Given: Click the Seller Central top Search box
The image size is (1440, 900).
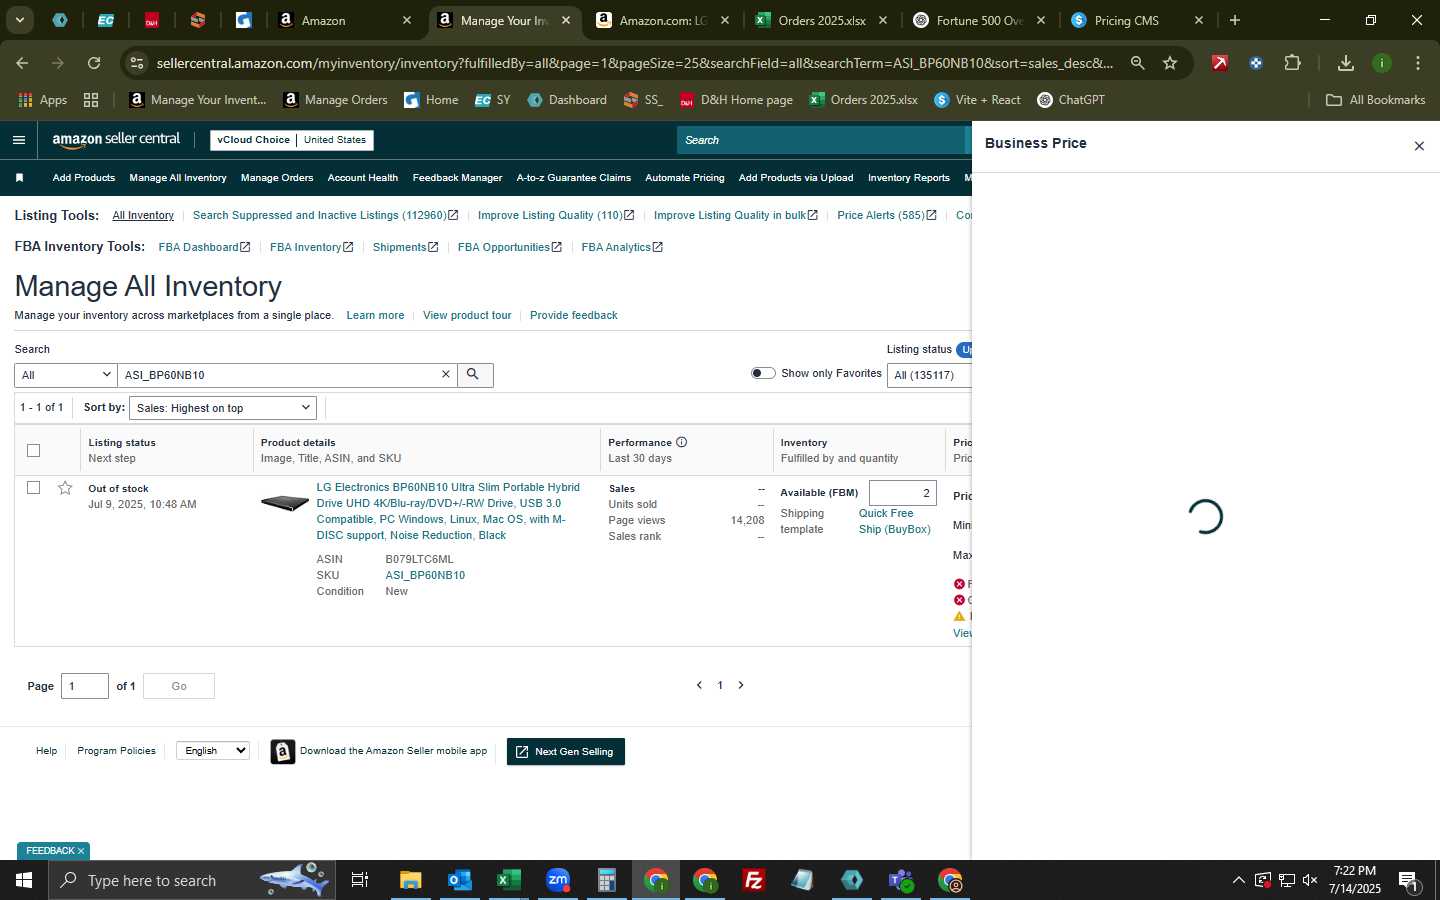Looking at the screenshot, I should point(822,140).
